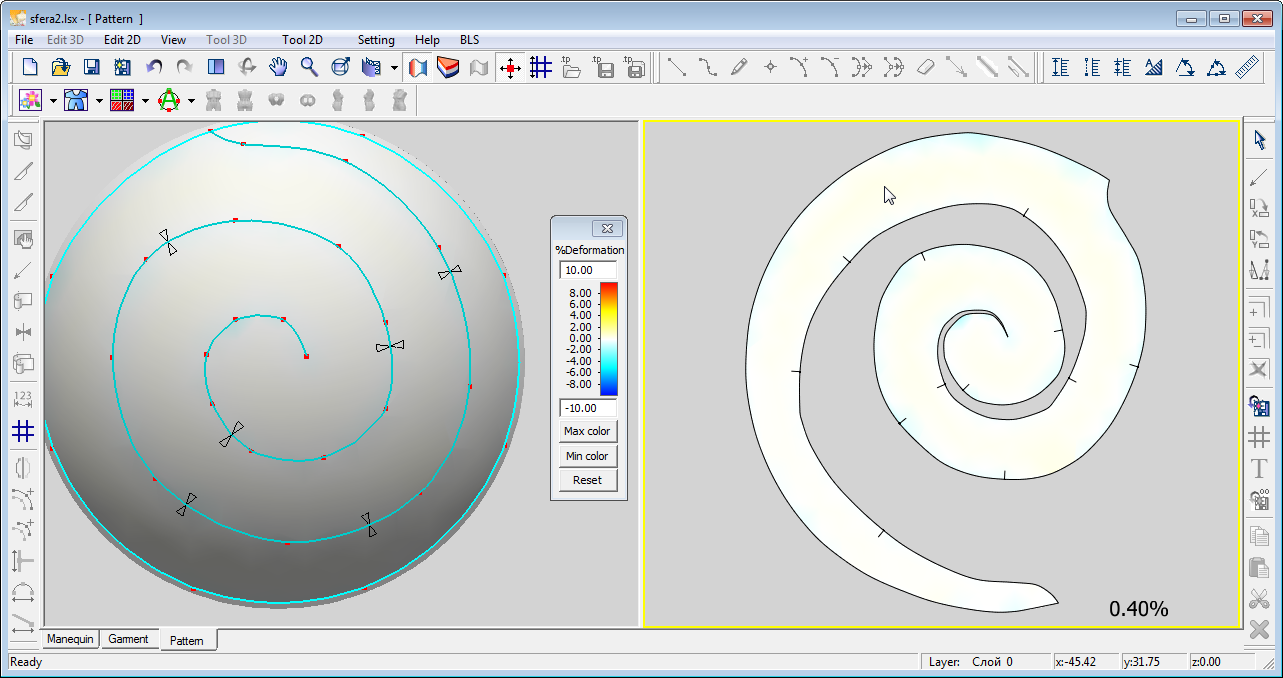Select the Pan hand tool
Viewport: 1283px width, 678px height.
278,67
